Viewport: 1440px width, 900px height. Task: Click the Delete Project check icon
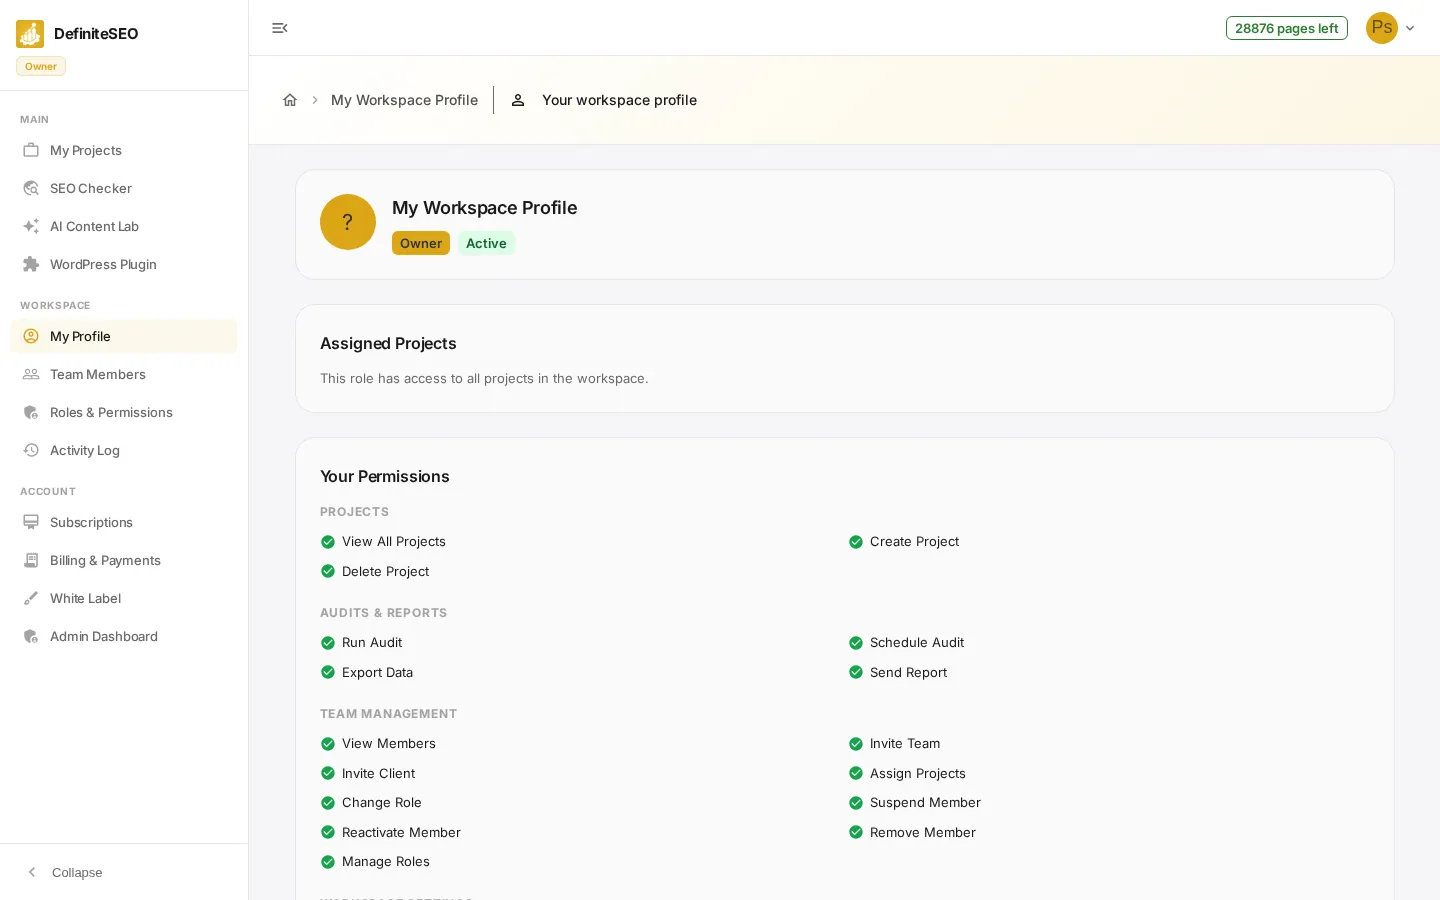click(328, 571)
